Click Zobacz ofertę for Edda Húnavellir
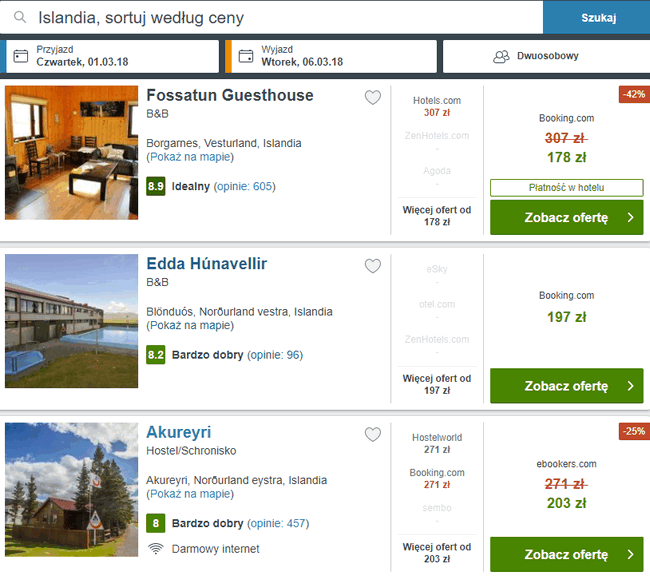 coord(566,386)
